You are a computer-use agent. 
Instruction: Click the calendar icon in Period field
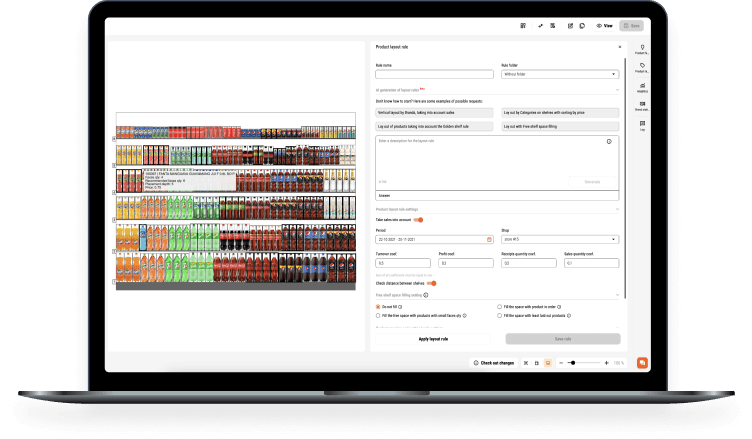click(x=489, y=240)
